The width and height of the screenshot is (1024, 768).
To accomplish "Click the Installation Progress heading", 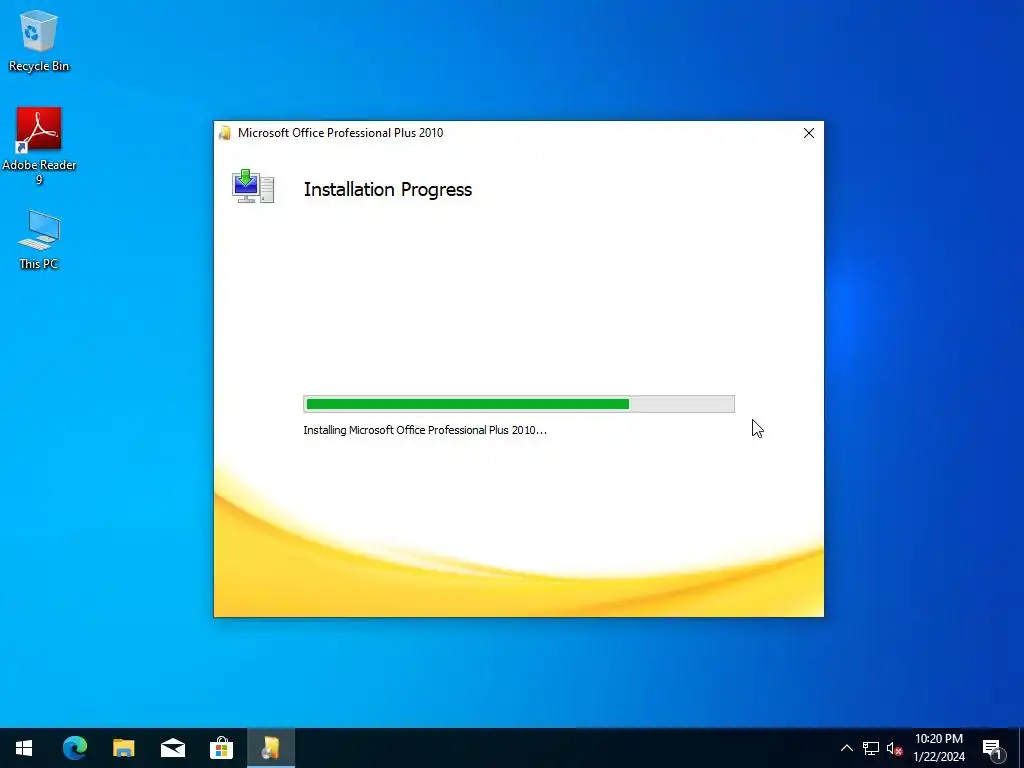I will tap(388, 189).
